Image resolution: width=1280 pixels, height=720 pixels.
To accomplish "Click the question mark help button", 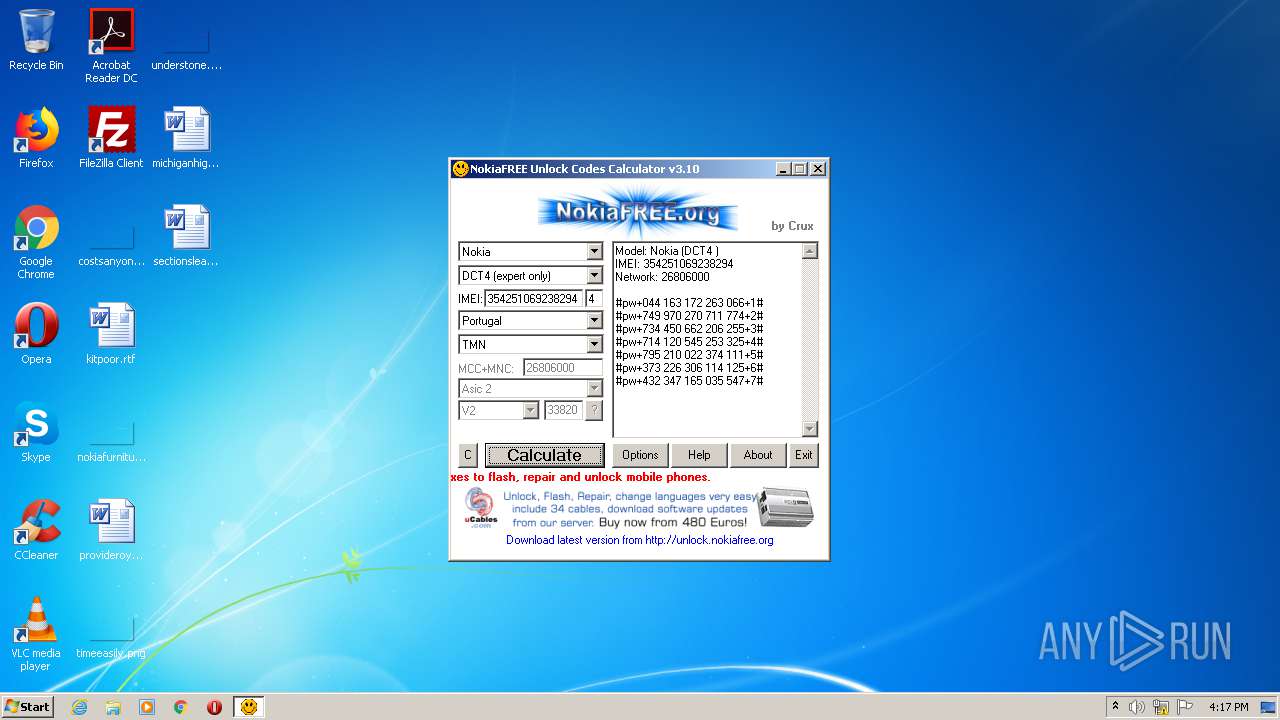I will (594, 411).
